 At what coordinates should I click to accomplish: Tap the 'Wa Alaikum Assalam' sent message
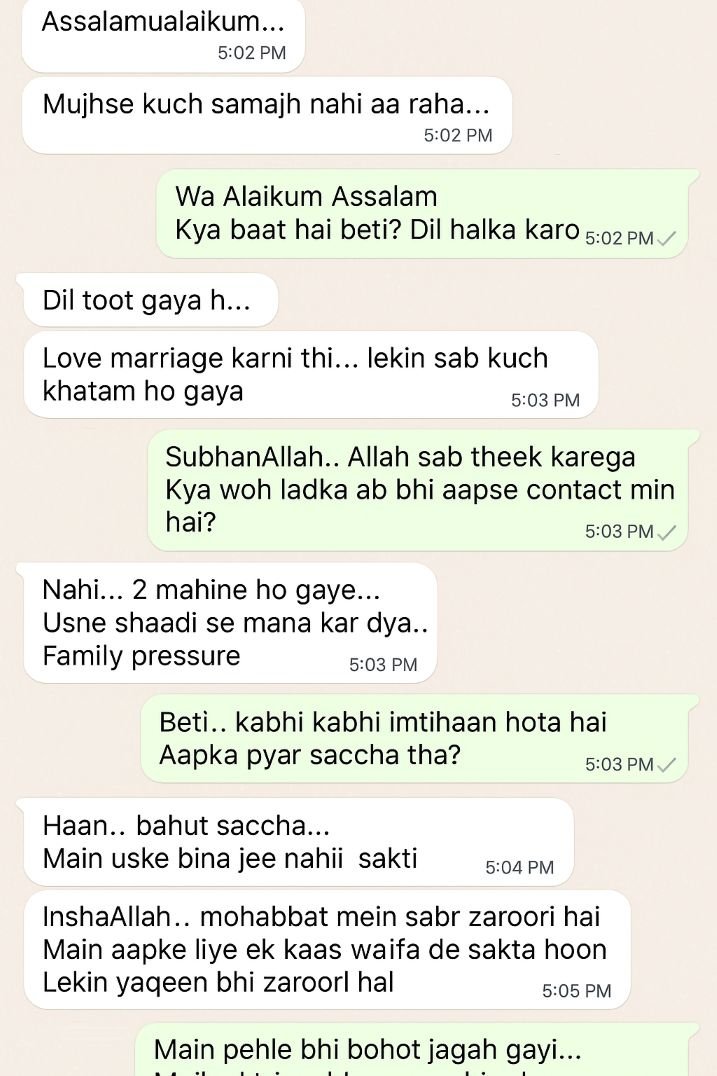(x=421, y=214)
